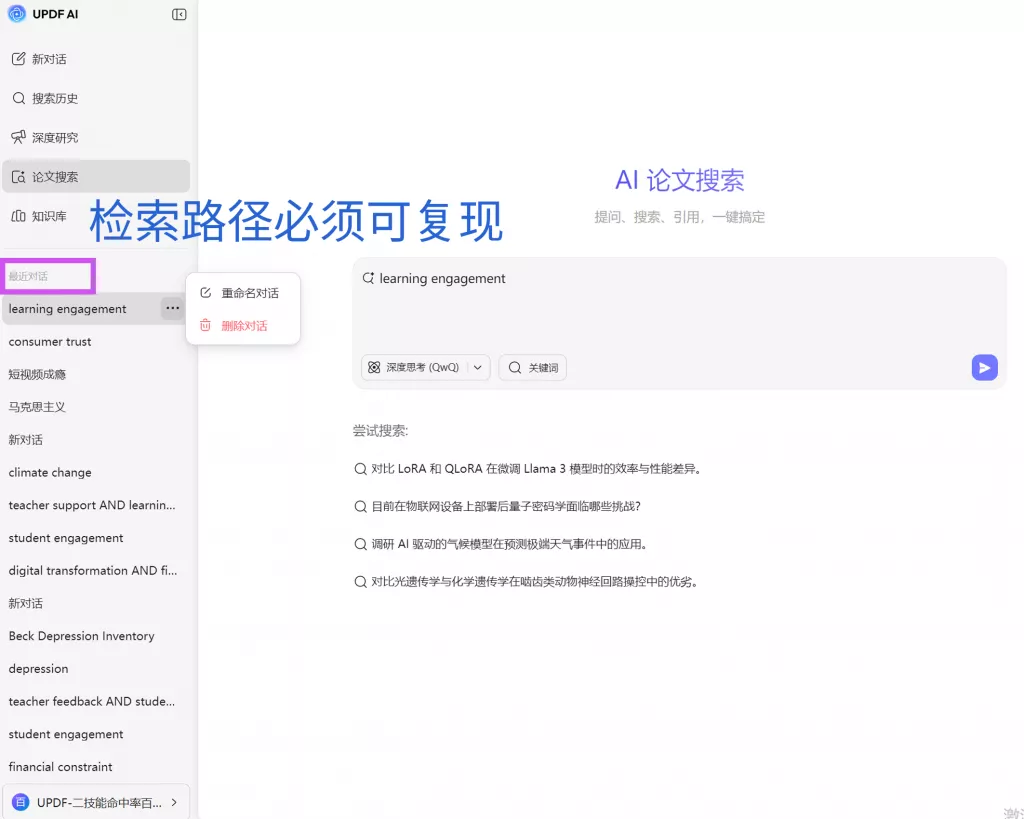Image resolution: width=1024 pixels, height=819 pixels.
Task: Select the climate change conversation
Action: (50, 472)
